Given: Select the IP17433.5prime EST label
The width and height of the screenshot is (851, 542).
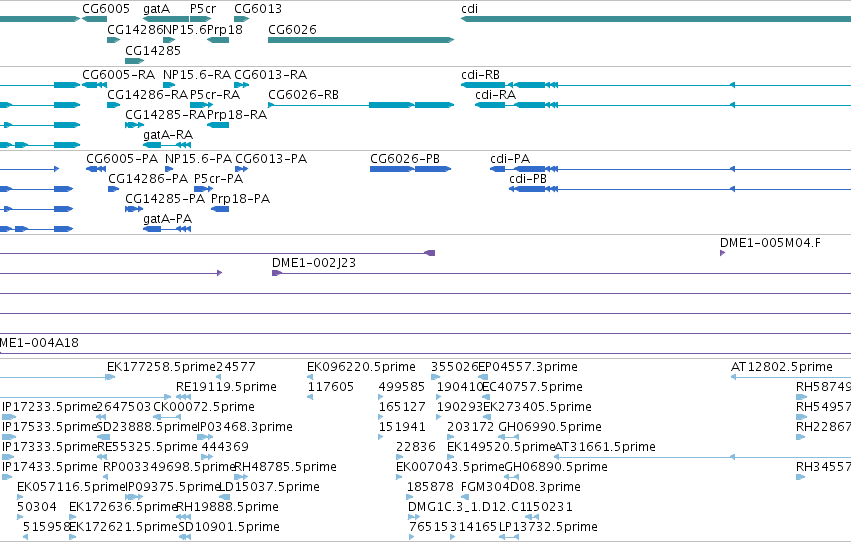Looking at the screenshot, I should pyautogui.click(x=50, y=467).
